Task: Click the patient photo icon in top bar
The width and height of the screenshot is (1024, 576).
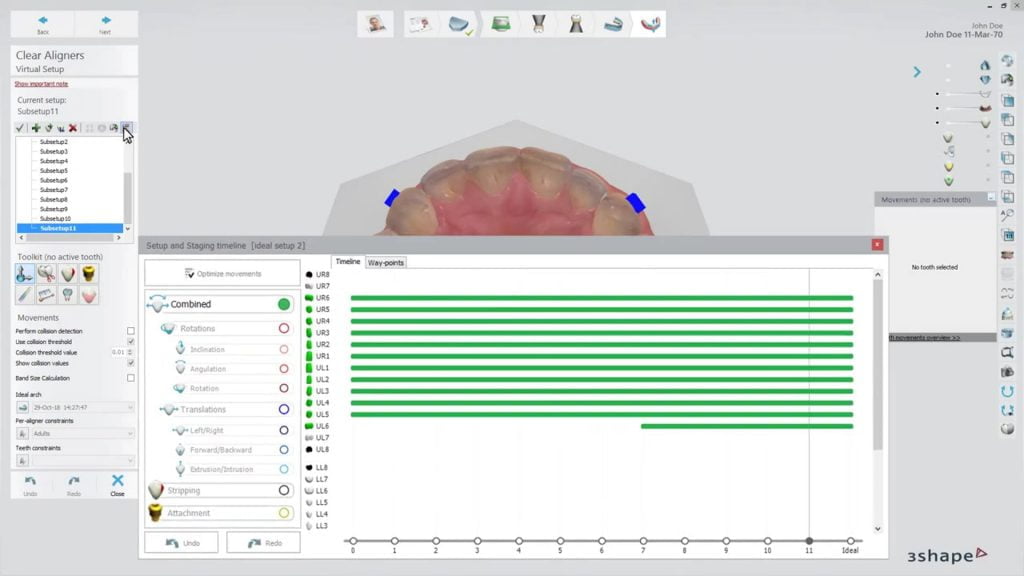Action: click(376, 24)
